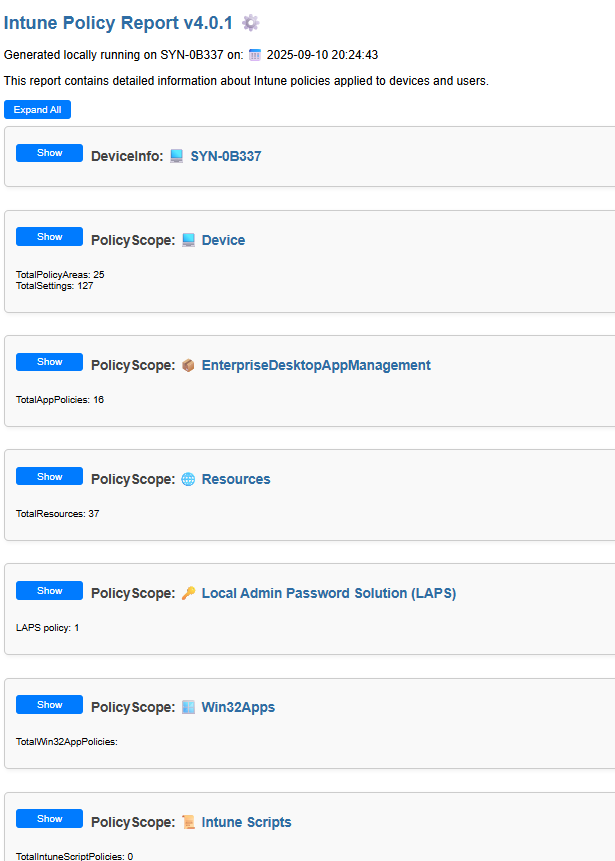Click the building icon beside Win32Apps

[x=188, y=708]
